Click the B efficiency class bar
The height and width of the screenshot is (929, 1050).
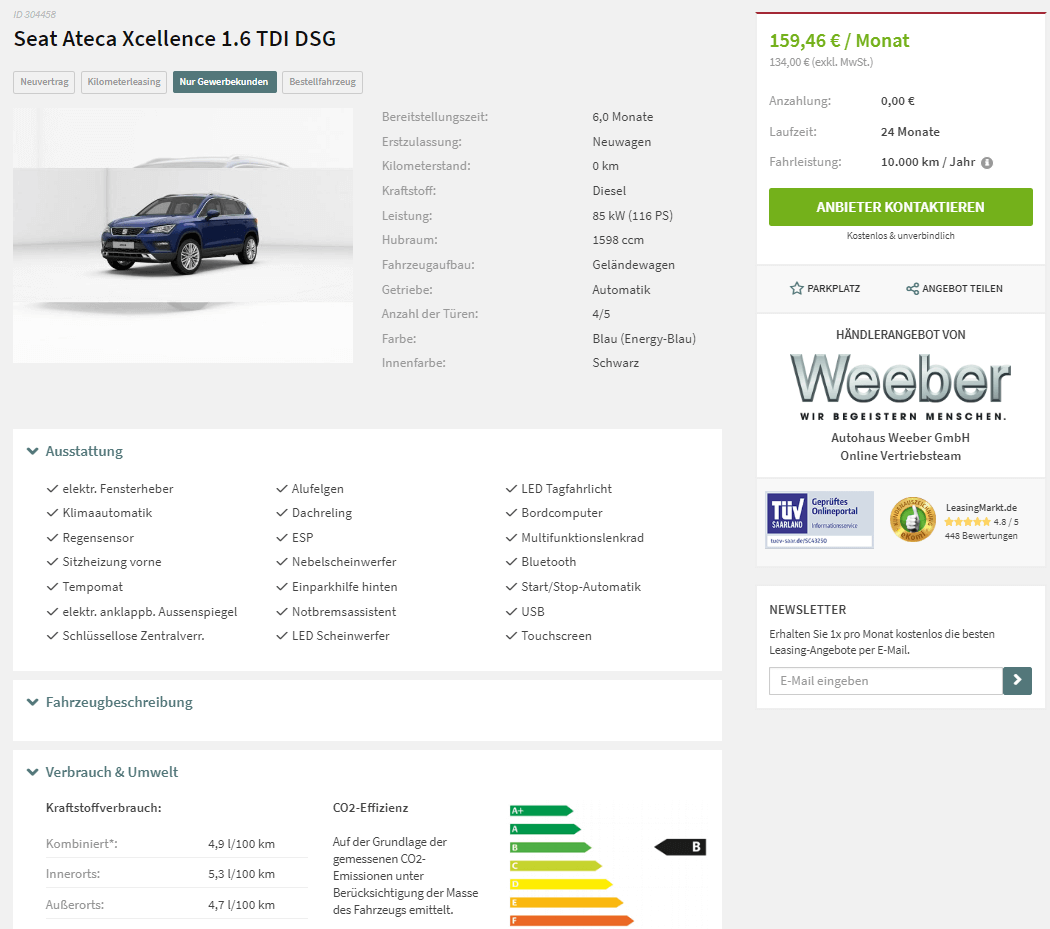point(550,847)
